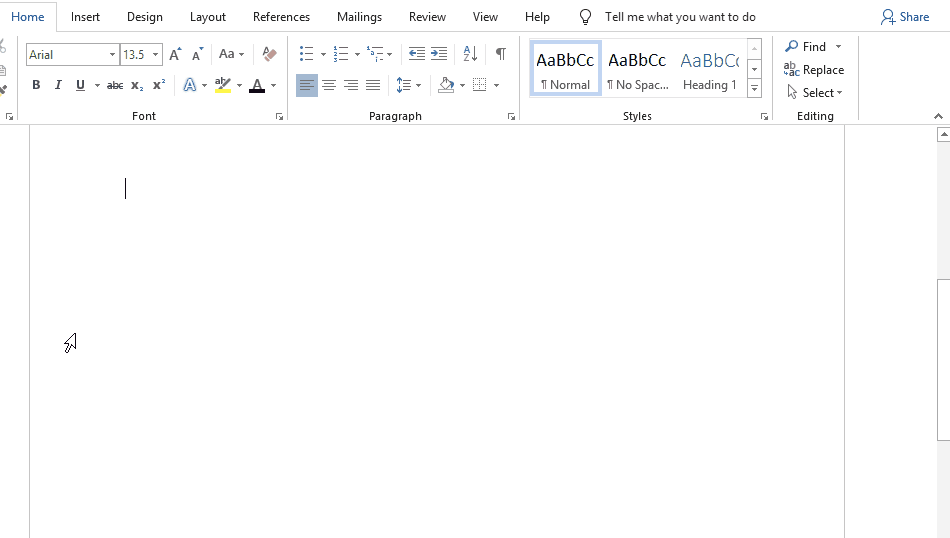Click Replace in Editing group

(814, 70)
